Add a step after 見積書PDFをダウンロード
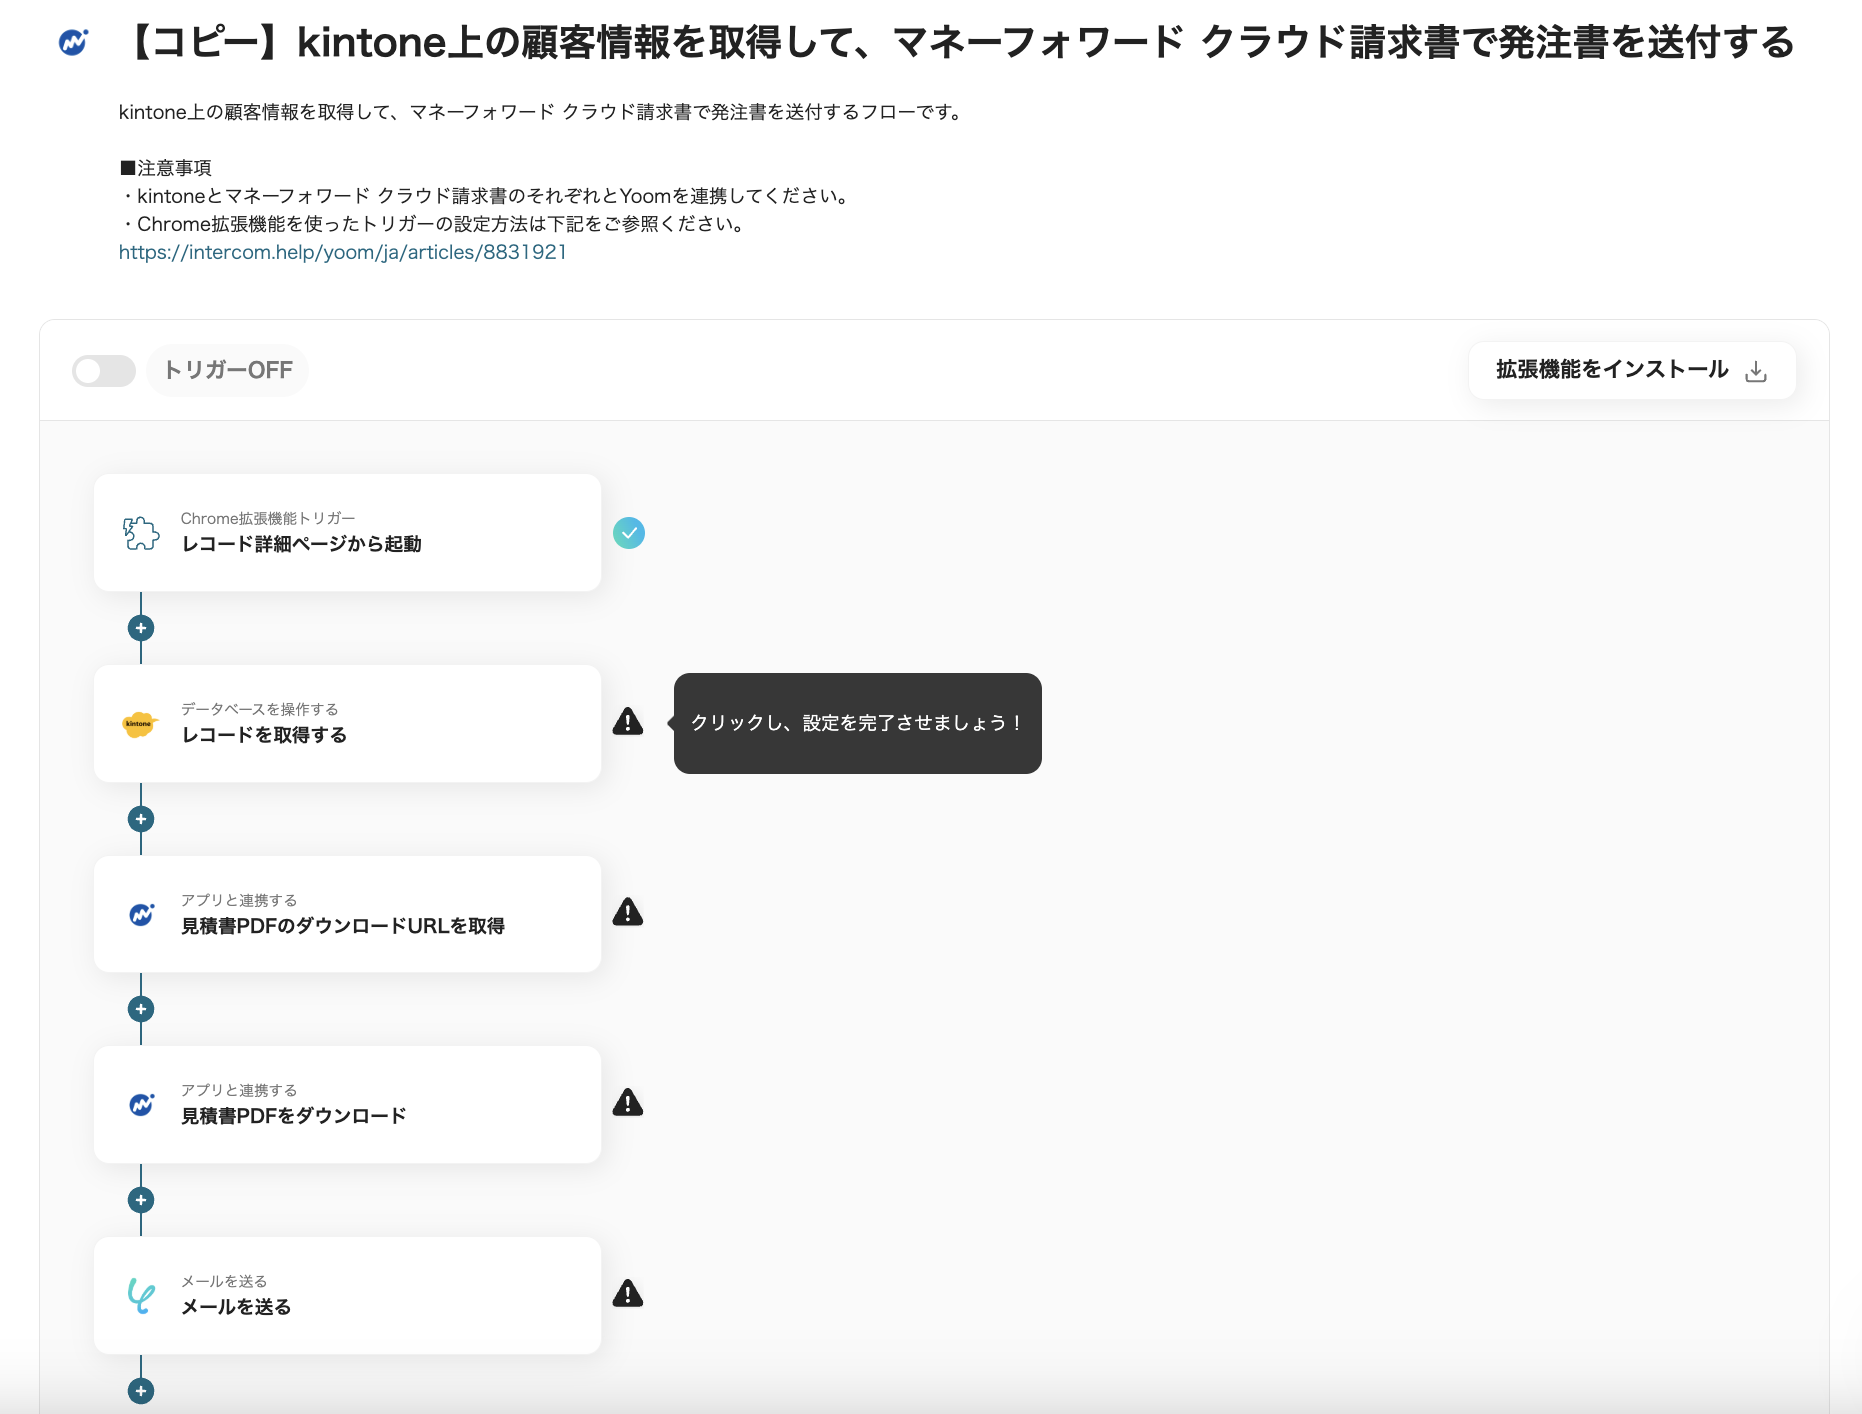The height and width of the screenshot is (1414, 1862). click(141, 1200)
